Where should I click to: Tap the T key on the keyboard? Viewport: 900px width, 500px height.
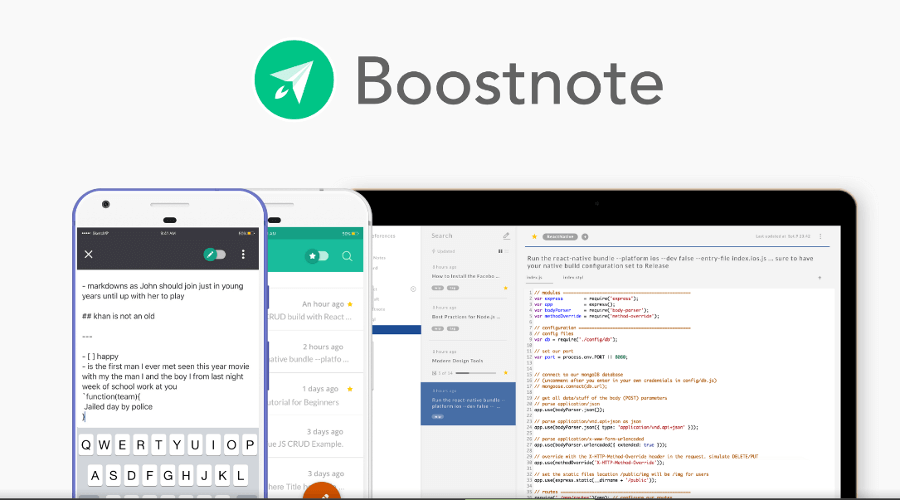[x=159, y=445]
